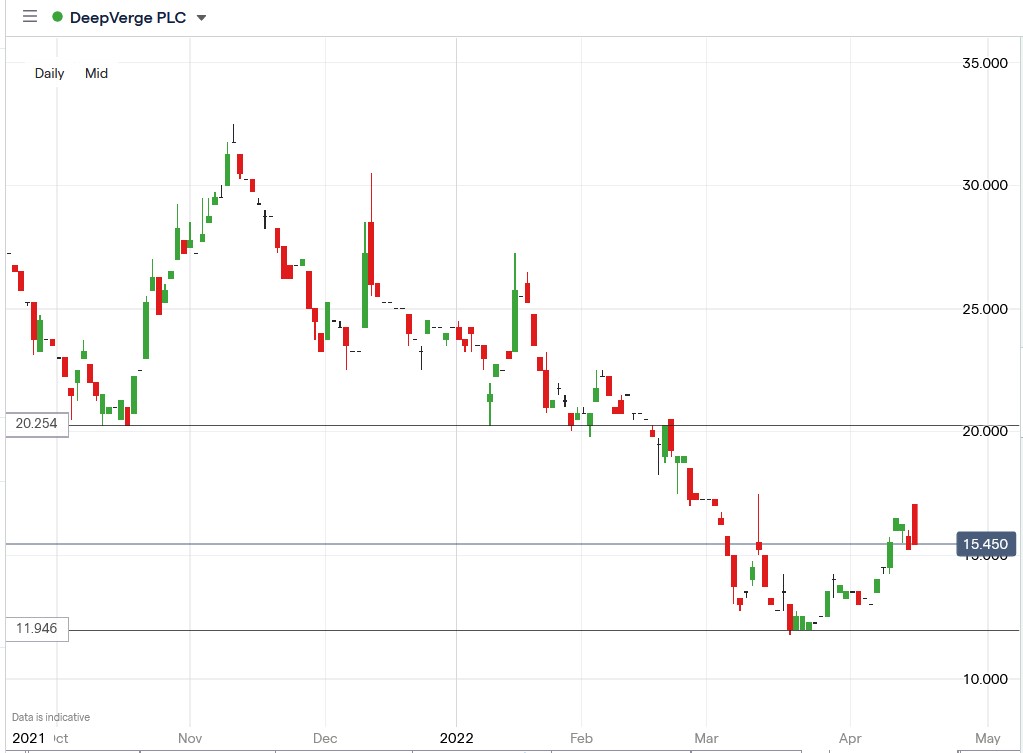Image resolution: width=1023 pixels, height=753 pixels.
Task: Click the green market-open status dot
Action: click(57, 16)
